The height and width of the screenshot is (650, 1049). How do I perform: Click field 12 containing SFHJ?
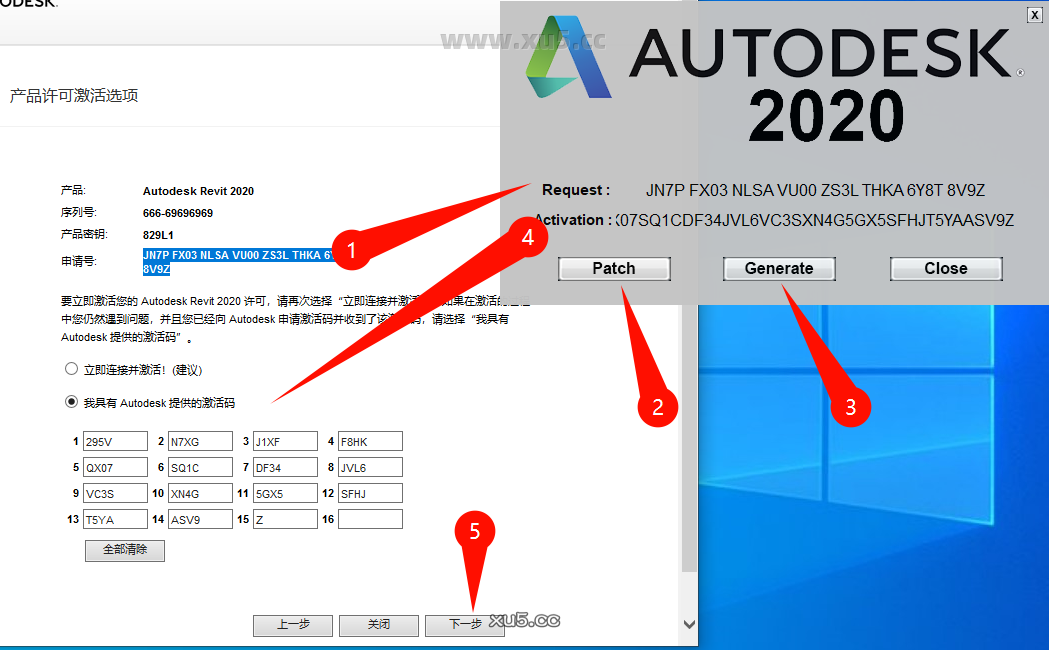(x=370, y=492)
